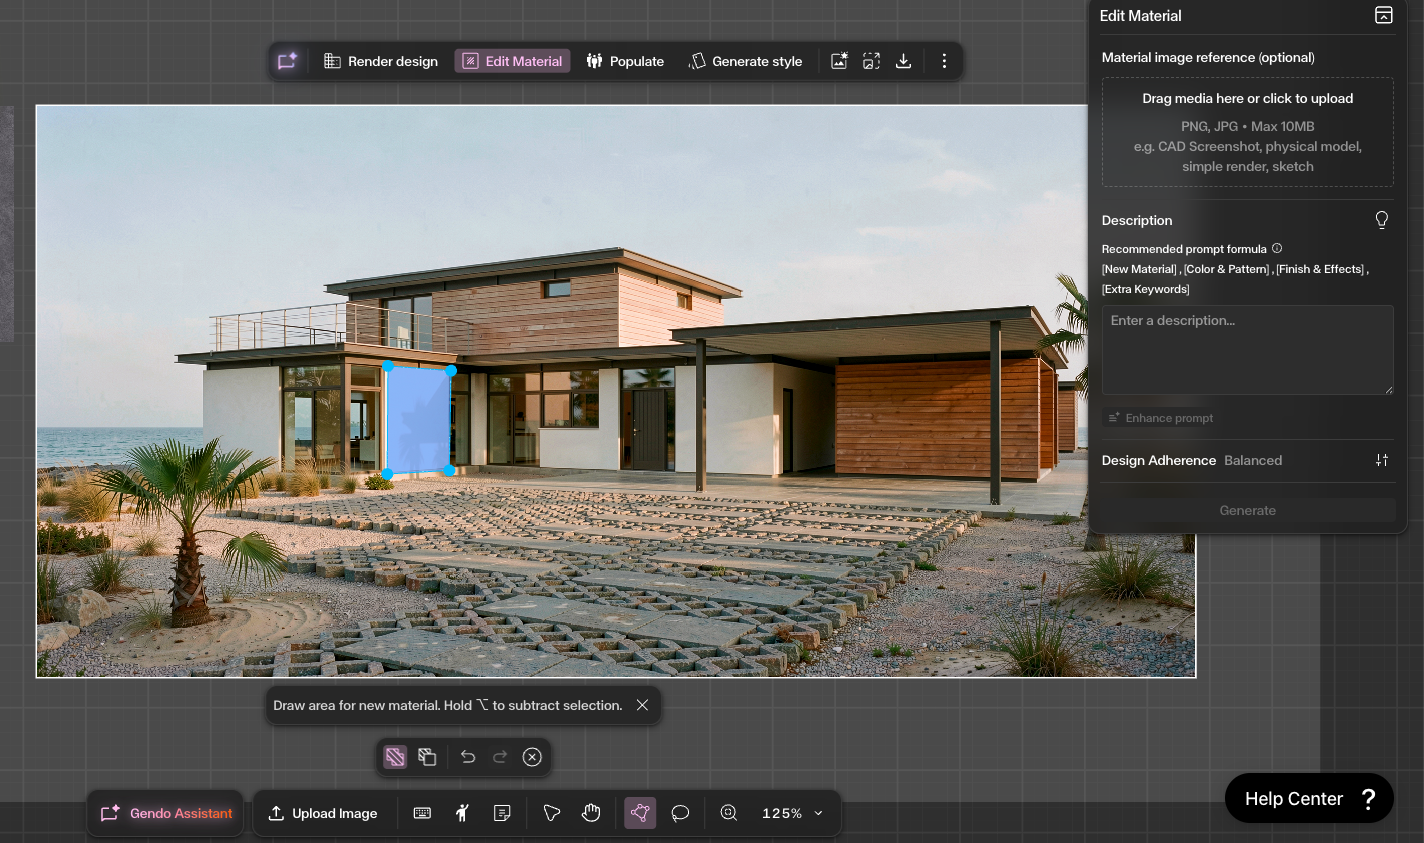Screen dimensions: 1424x843
Task: Switch to the subtract selection mode icon
Action: 427,757
